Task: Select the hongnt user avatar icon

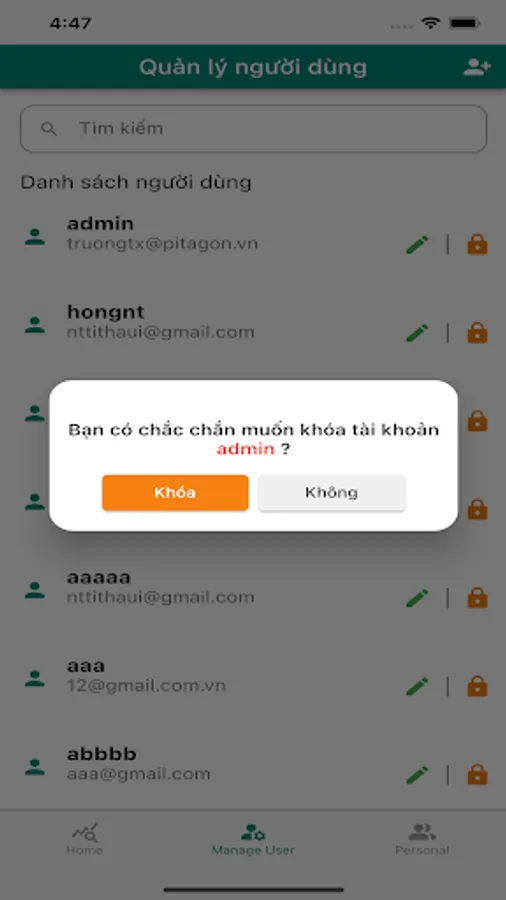Action: click(x=34, y=325)
